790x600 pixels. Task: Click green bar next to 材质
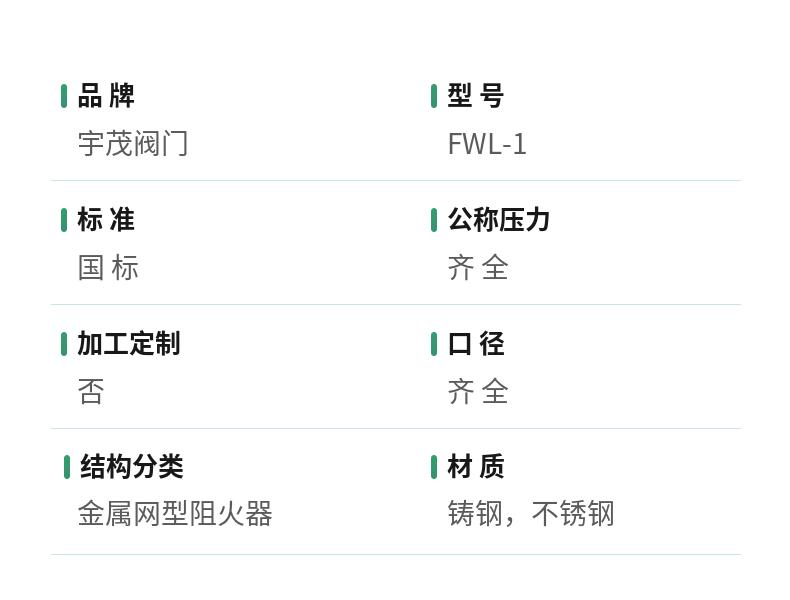(434, 467)
